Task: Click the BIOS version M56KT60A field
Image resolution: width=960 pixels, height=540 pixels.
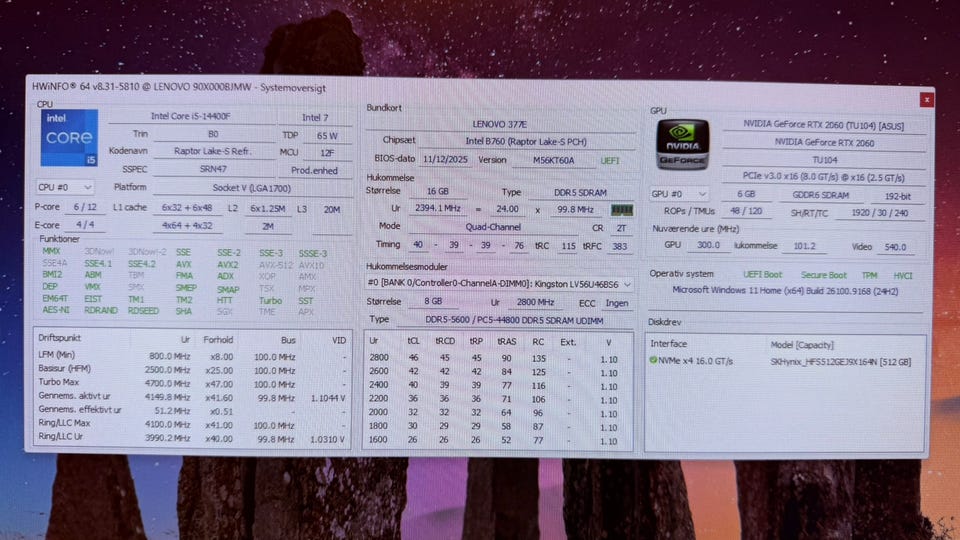Action: click(553, 160)
